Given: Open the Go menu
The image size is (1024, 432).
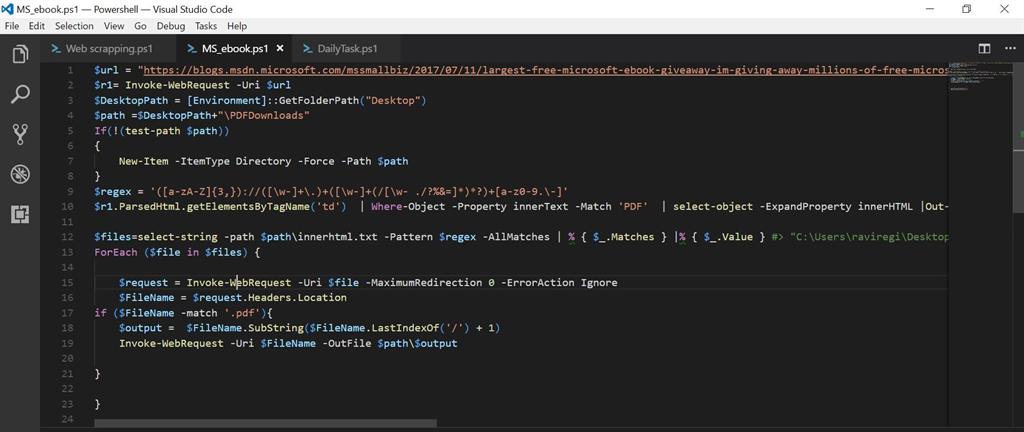Looking at the screenshot, I should click(x=140, y=26).
